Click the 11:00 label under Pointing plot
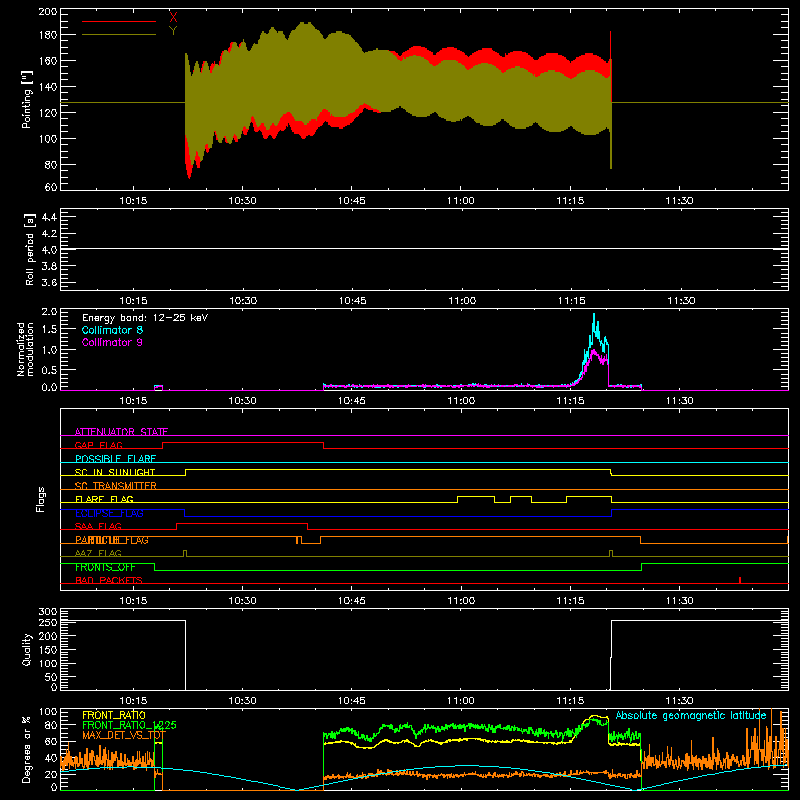 461,201
